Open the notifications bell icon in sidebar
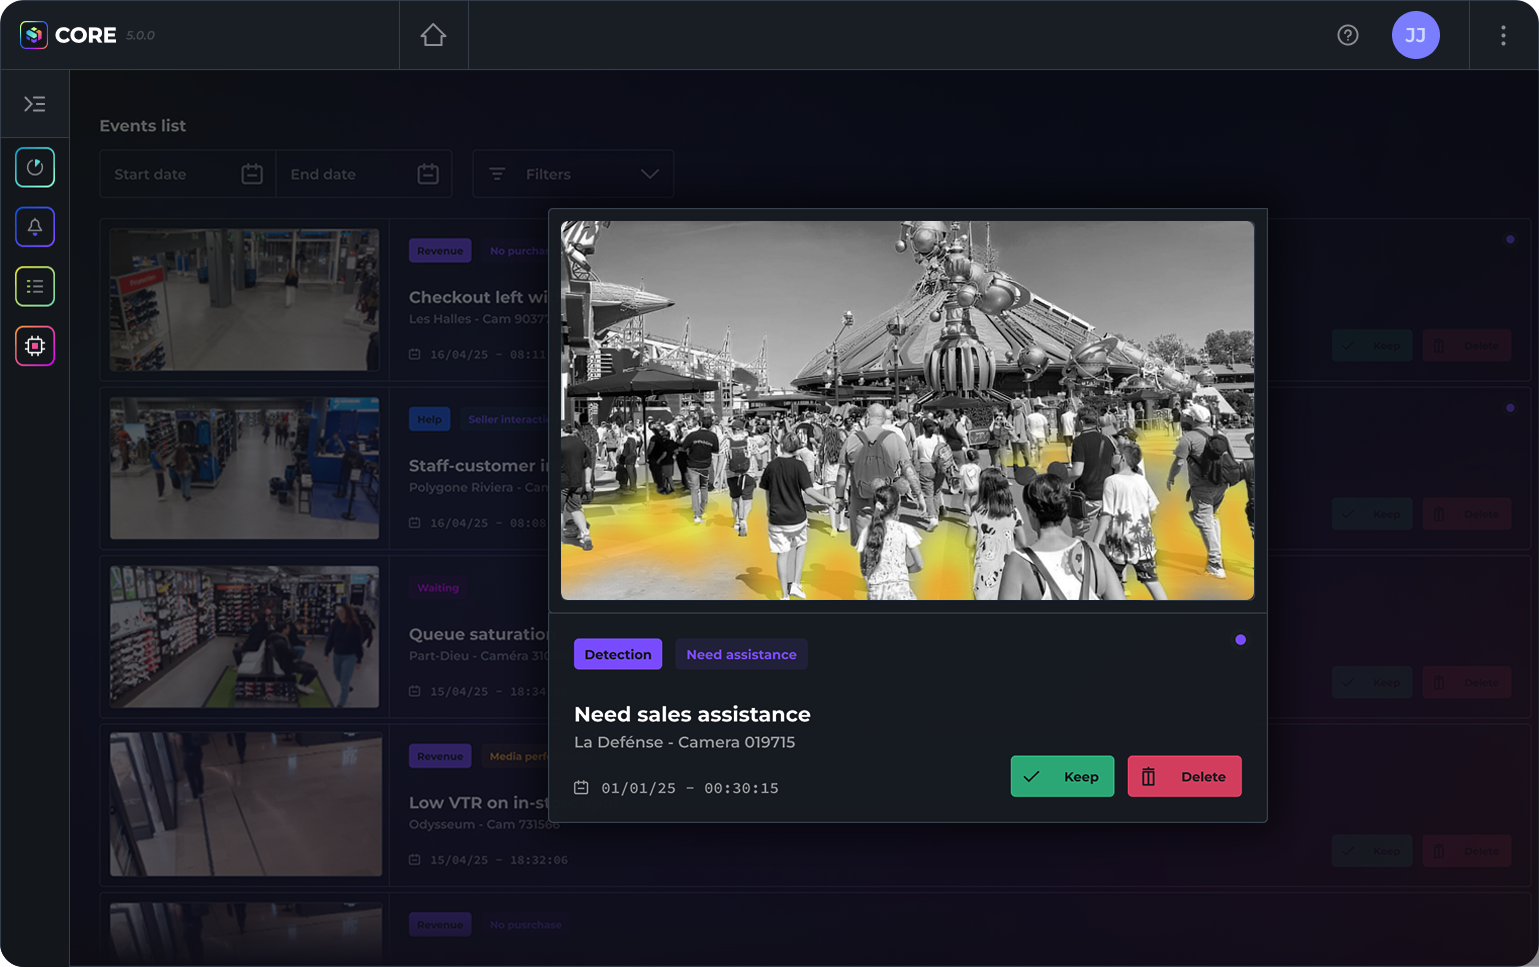This screenshot has width=1539, height=967. [34, 227]
